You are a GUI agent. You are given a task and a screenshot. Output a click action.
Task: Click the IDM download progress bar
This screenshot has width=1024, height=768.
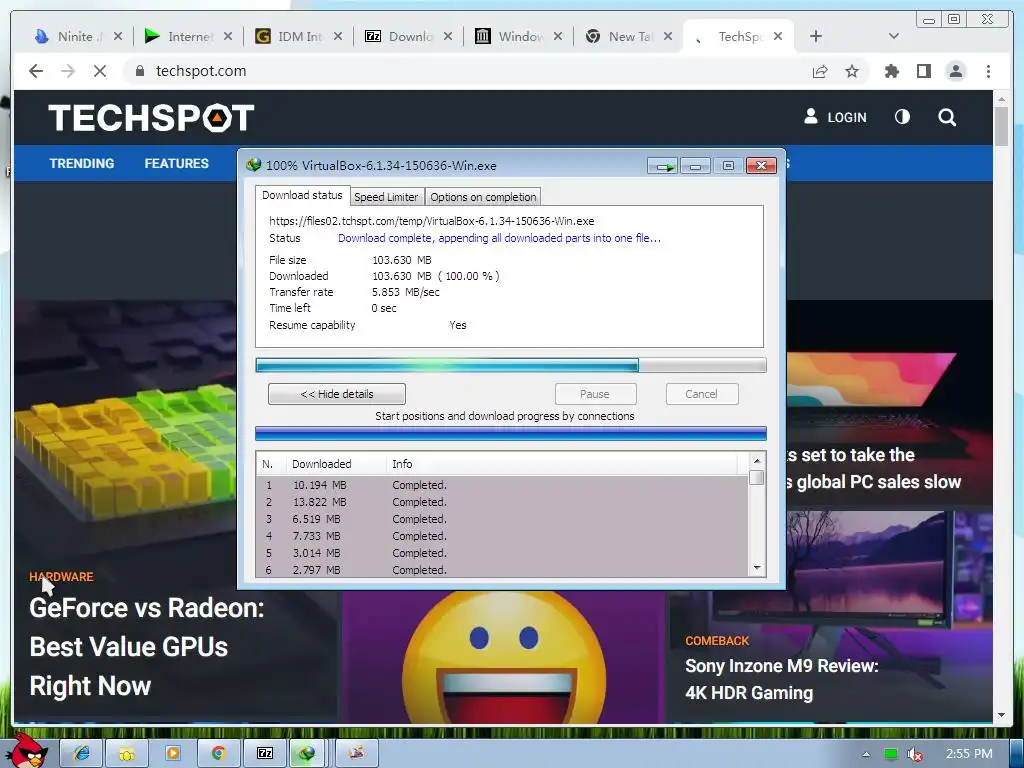point(511,365)
